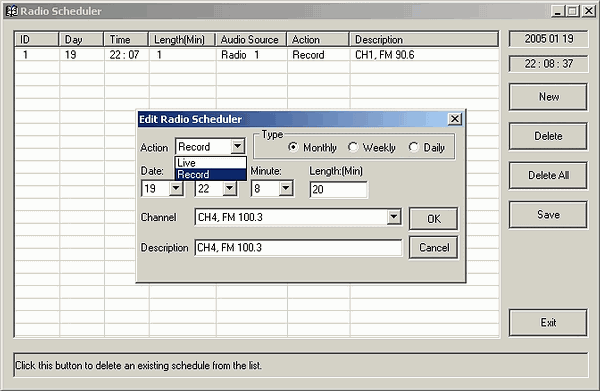
Task: Create a New schedule
Action: click(548, 97)
